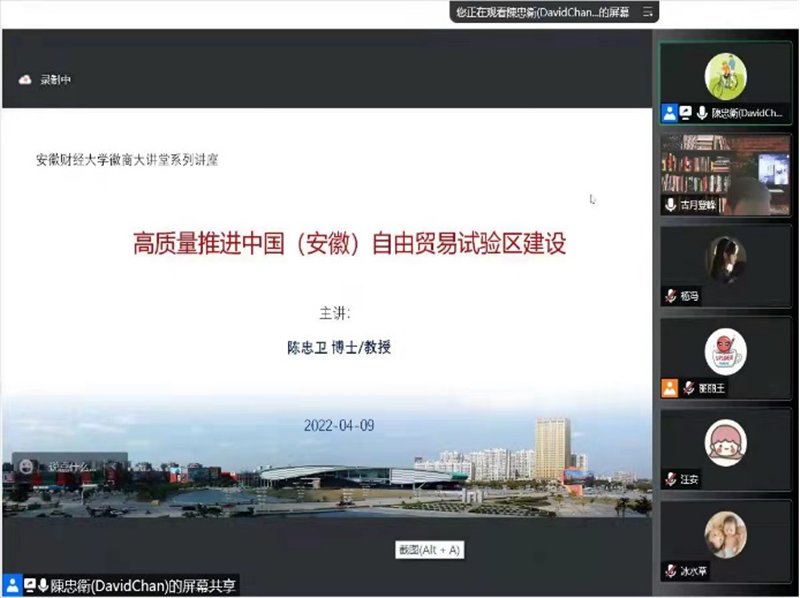
Task: Click the microphone icon in the bottom share bar
Action: click(x=43, y=585)
